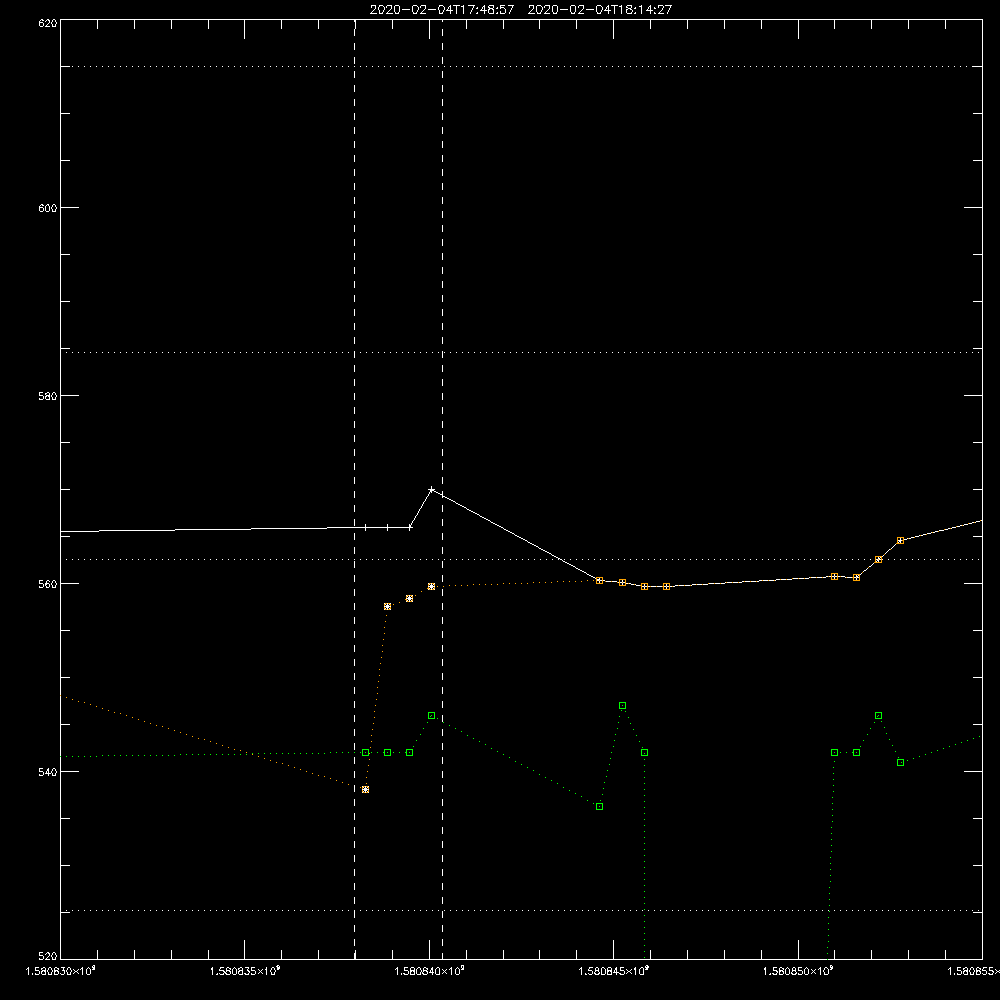Pick the lowest green square marker near 536
The width and height of the screenshot is (1000, 1000).
point(599,807)
